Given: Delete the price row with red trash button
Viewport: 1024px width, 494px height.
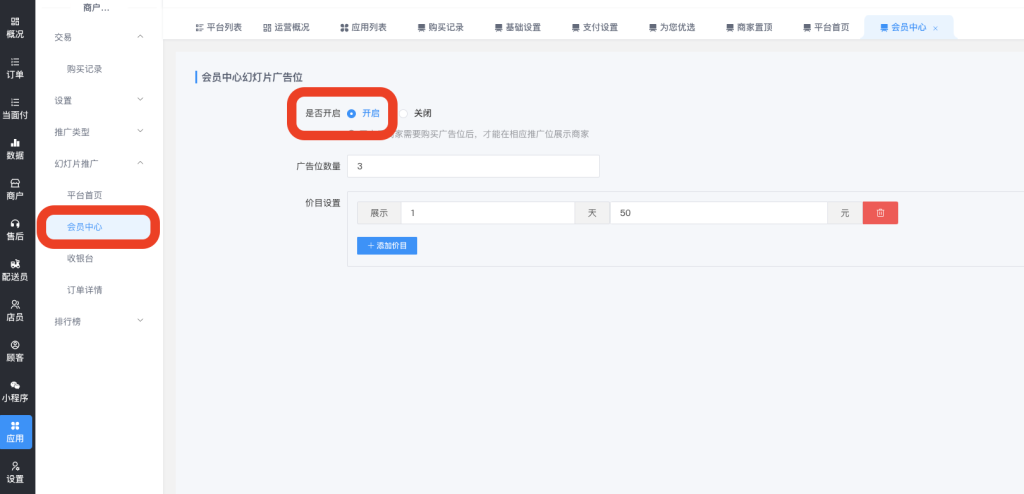Looking at the screenshot, I should pos(880,213).
